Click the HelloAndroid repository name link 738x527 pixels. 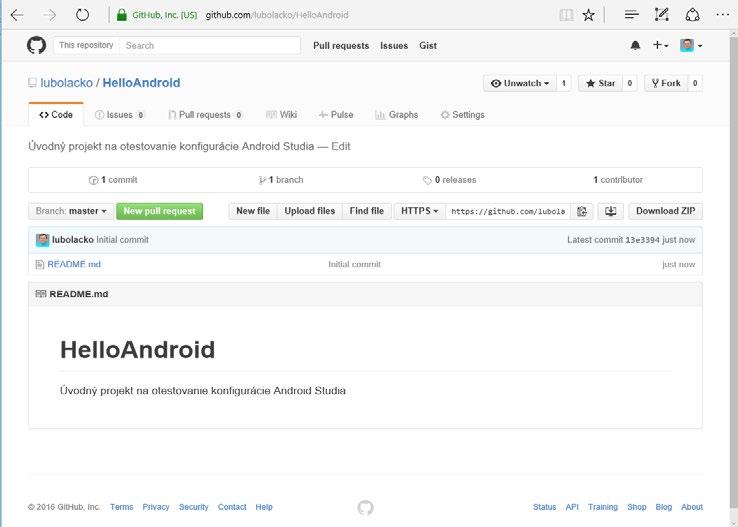141,83
